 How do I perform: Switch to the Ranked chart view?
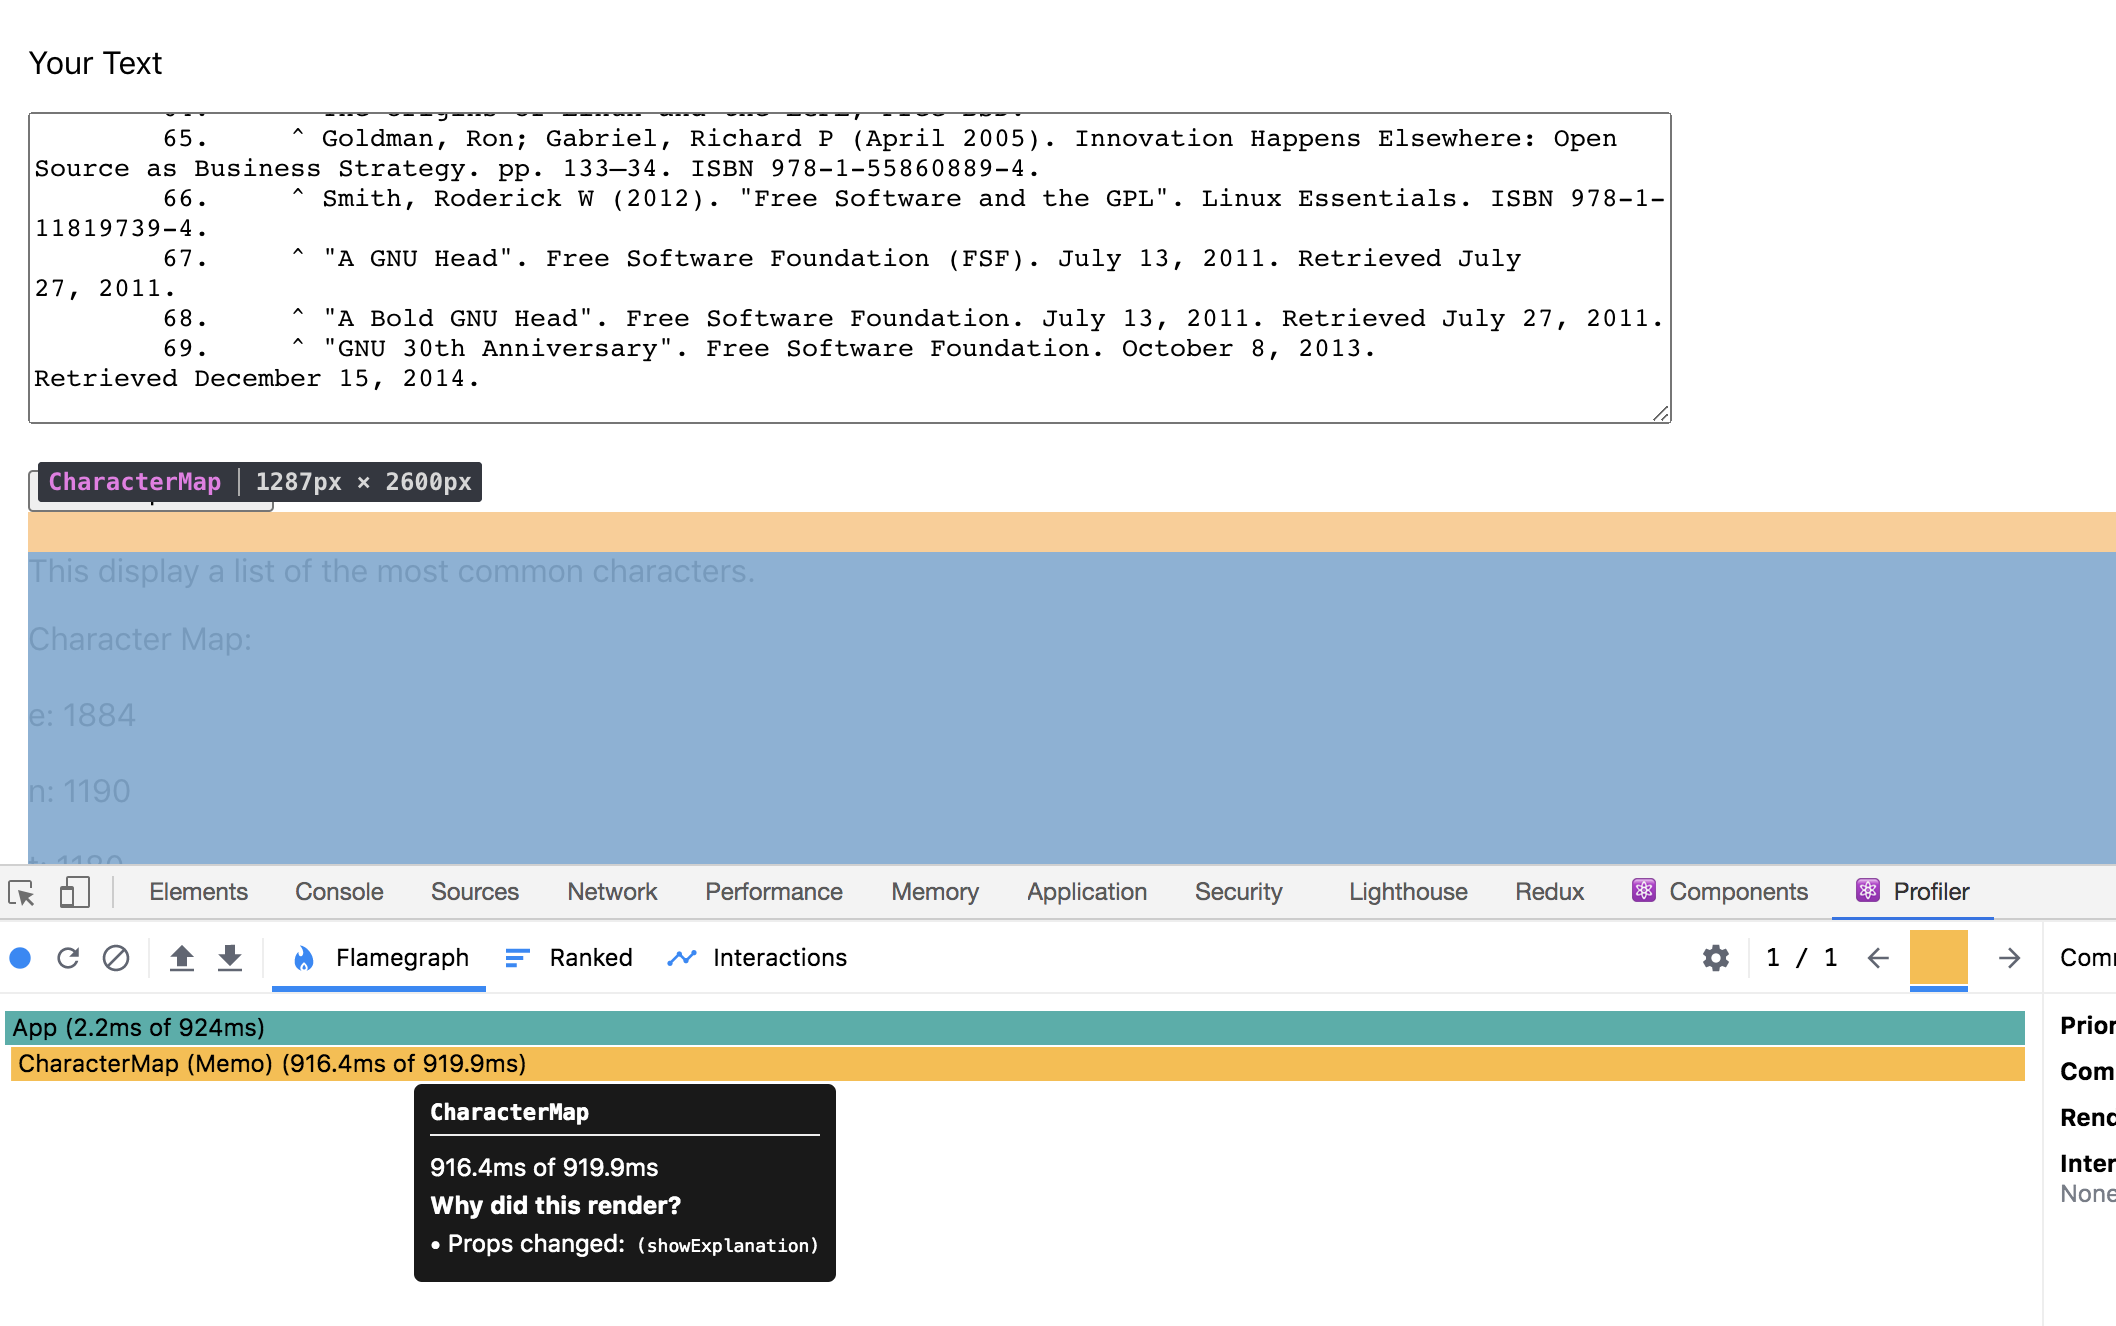pyautogui.click(x=569, y=958)
